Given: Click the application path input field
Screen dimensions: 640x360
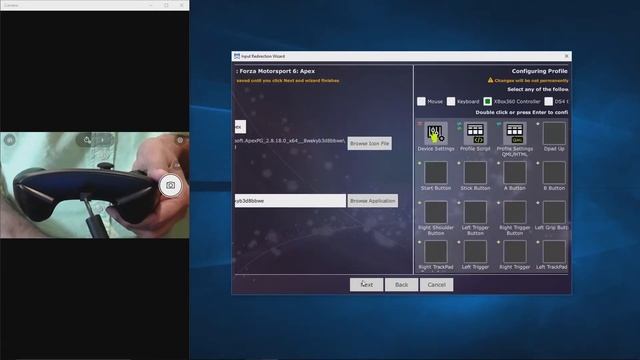Looking at the screenshot, I should click(x=290, y=201).
